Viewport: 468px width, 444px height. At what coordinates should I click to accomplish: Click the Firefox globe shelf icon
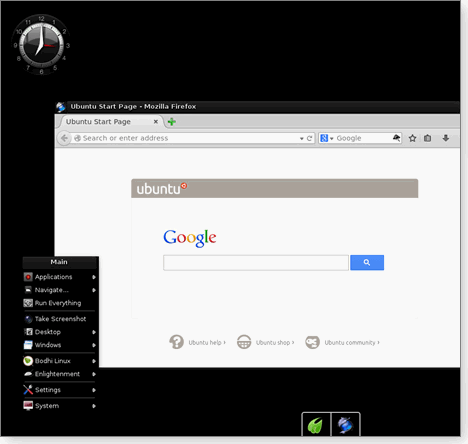346,425
